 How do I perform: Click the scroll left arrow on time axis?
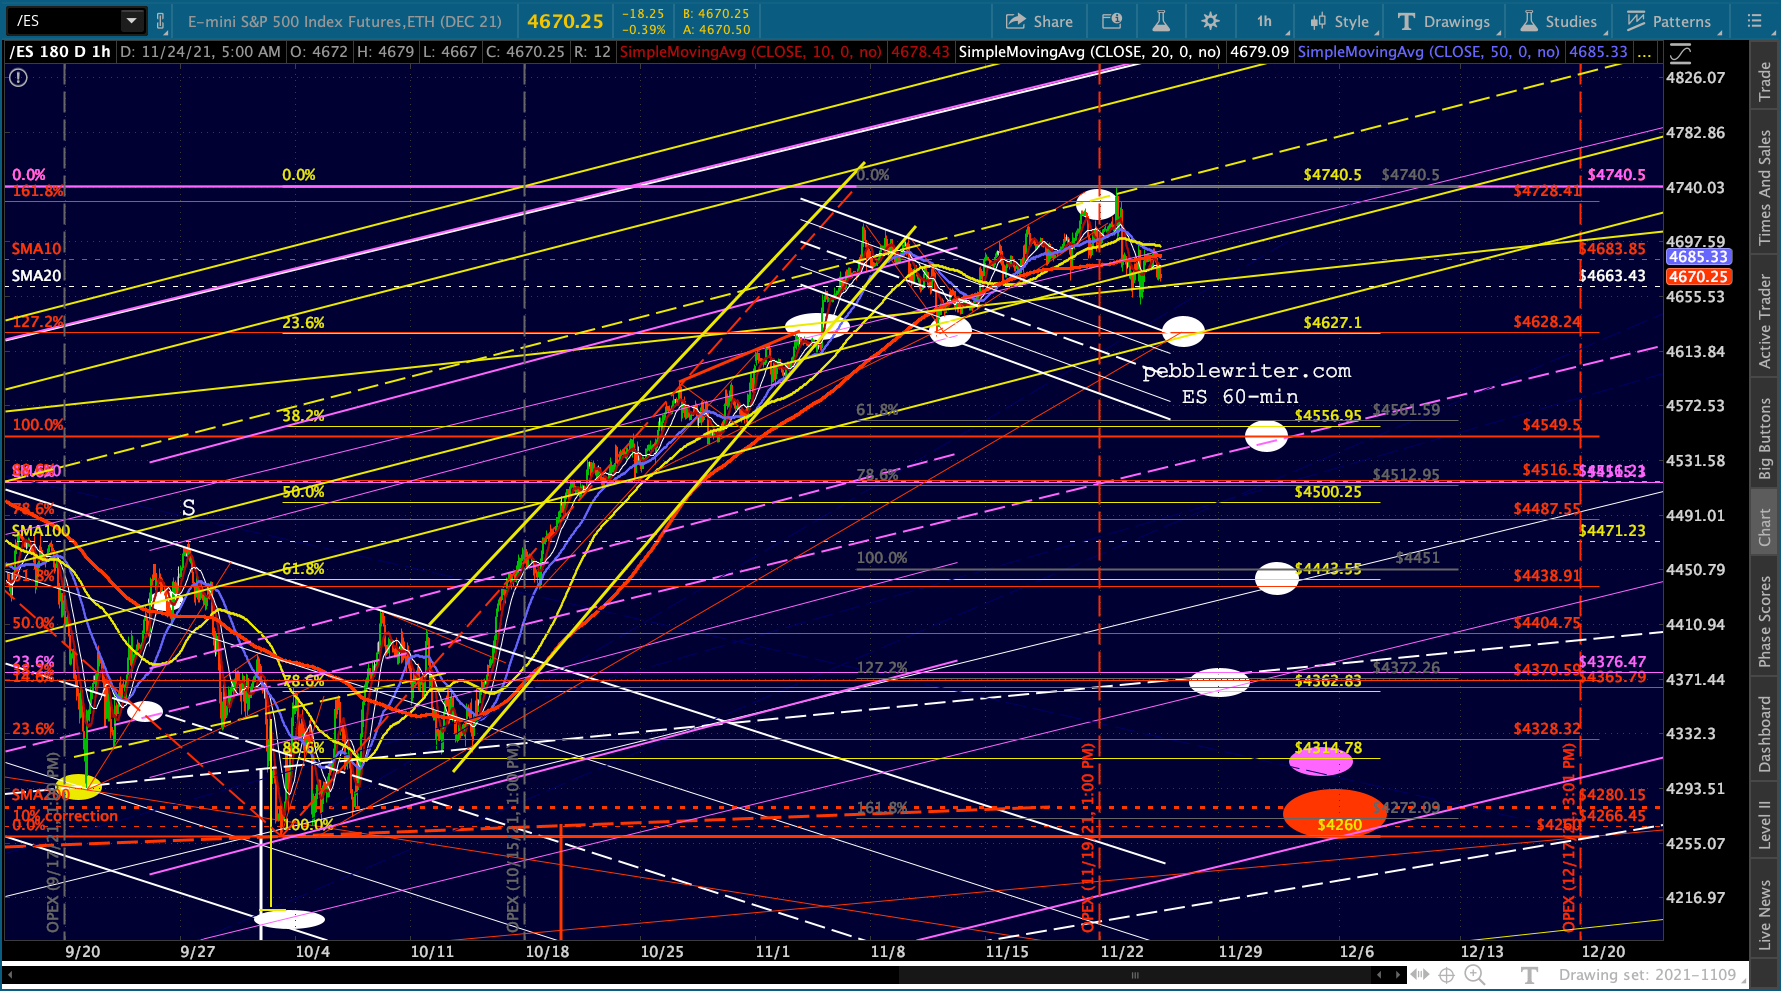click(x=1380, y=975)
